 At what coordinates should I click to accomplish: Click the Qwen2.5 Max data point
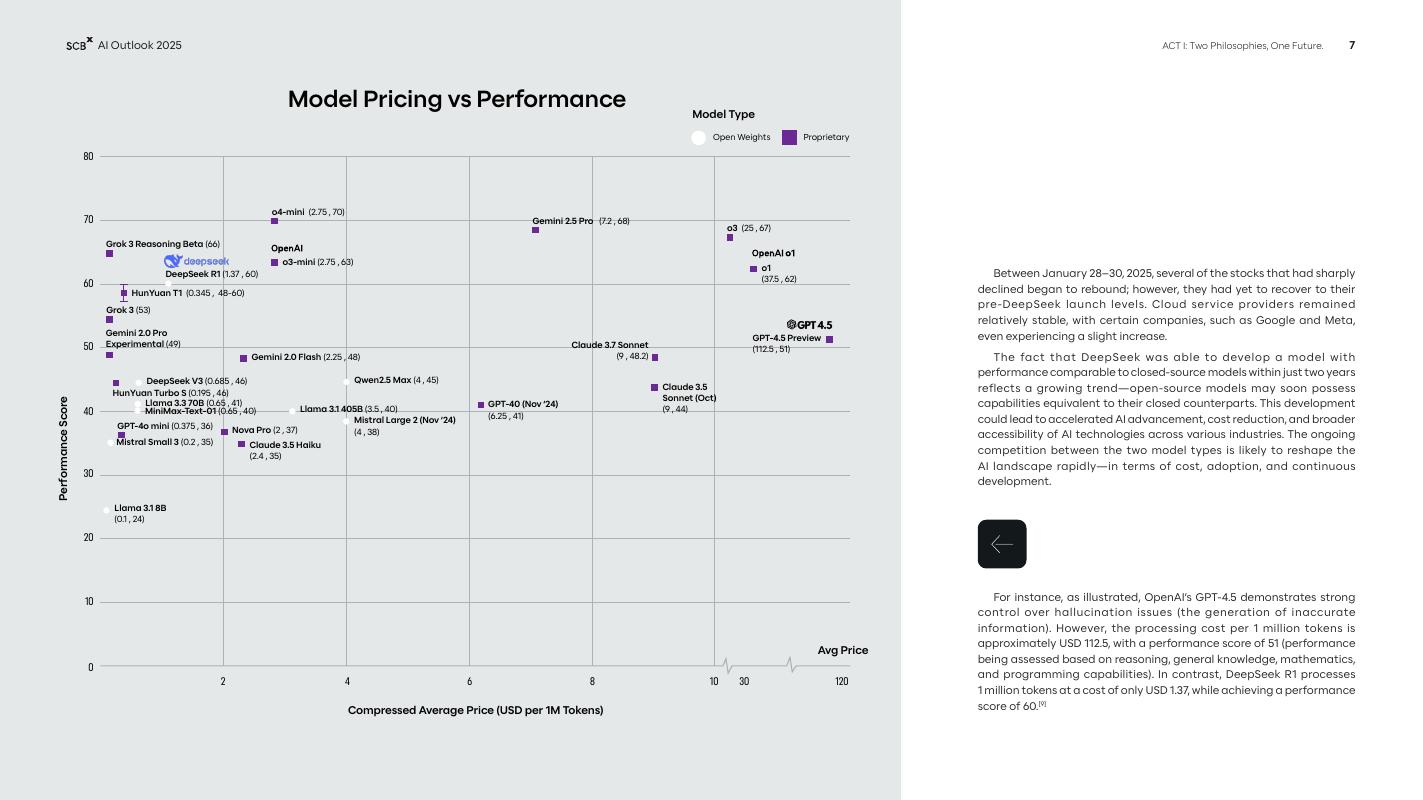(347, 382)
